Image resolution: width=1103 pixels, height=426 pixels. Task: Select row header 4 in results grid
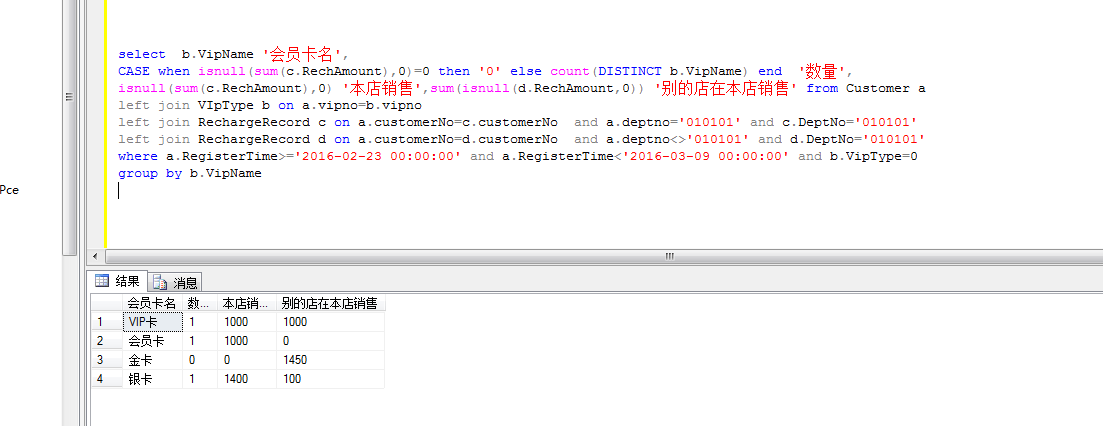[107, 379]
